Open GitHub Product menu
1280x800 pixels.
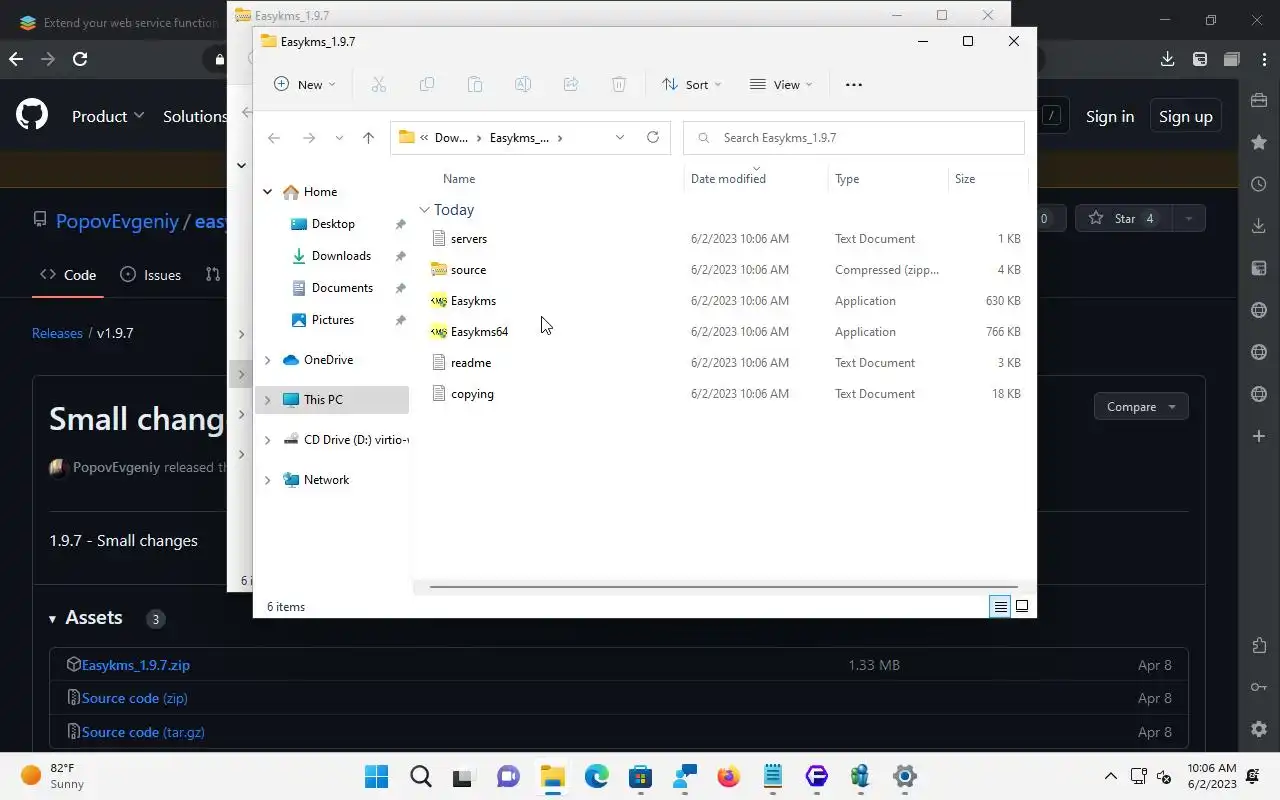click(108, 116)
